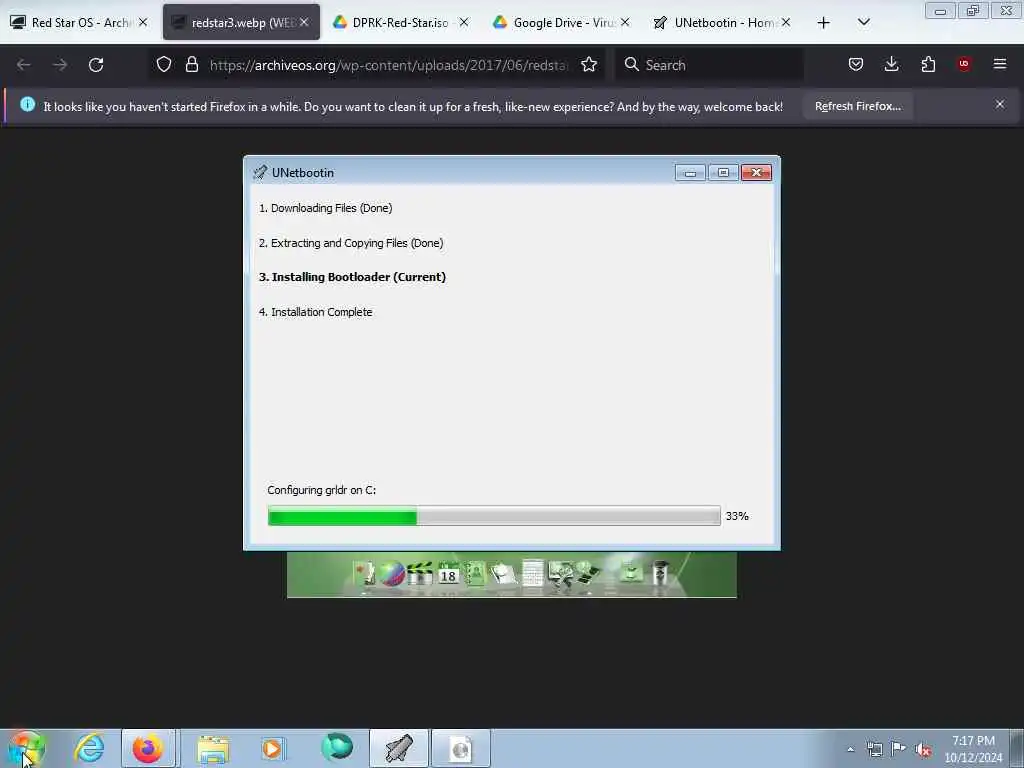Viewport: 1024px width, 768px height.
Task: Dismiss the Firefox refresh notification bar
Action: coord(1000,104)
